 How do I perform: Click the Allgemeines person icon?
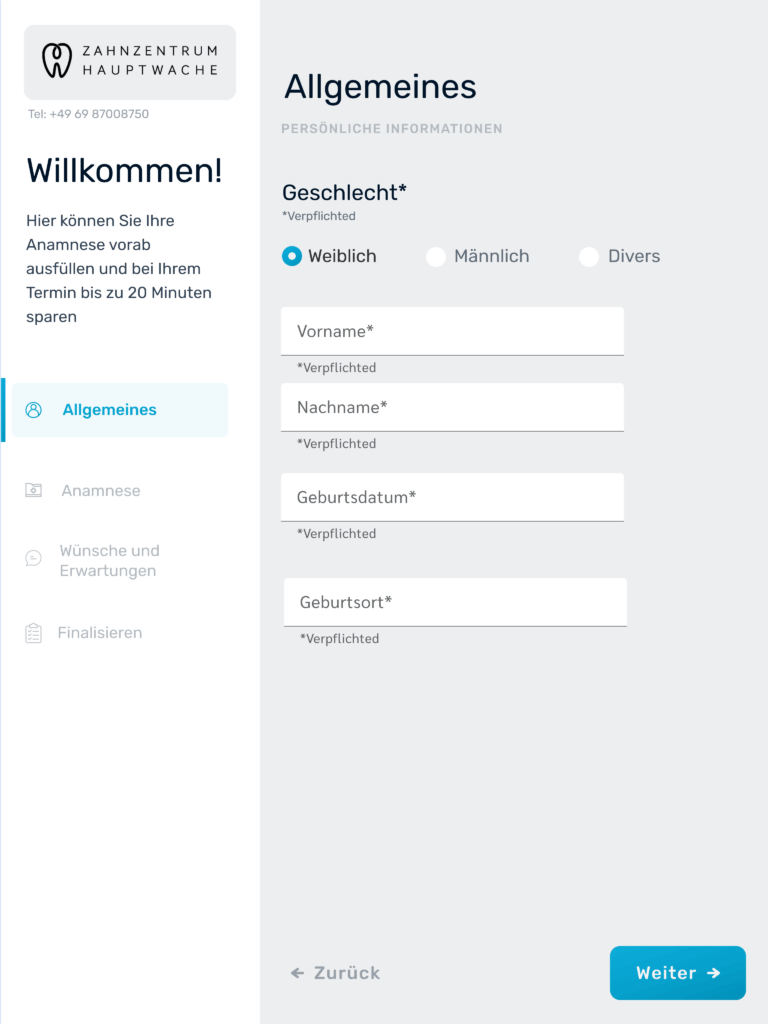[34, 410]
